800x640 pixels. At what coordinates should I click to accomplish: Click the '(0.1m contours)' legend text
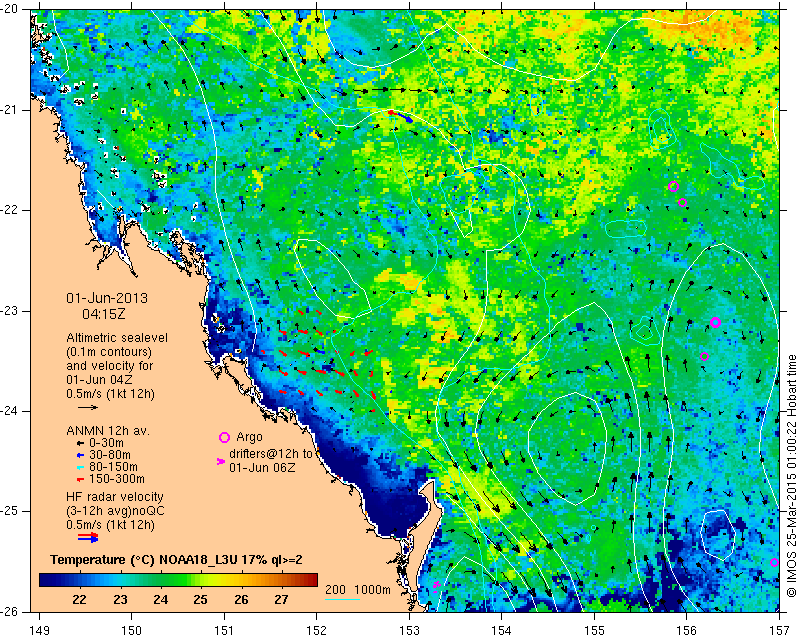click(109, 352)
